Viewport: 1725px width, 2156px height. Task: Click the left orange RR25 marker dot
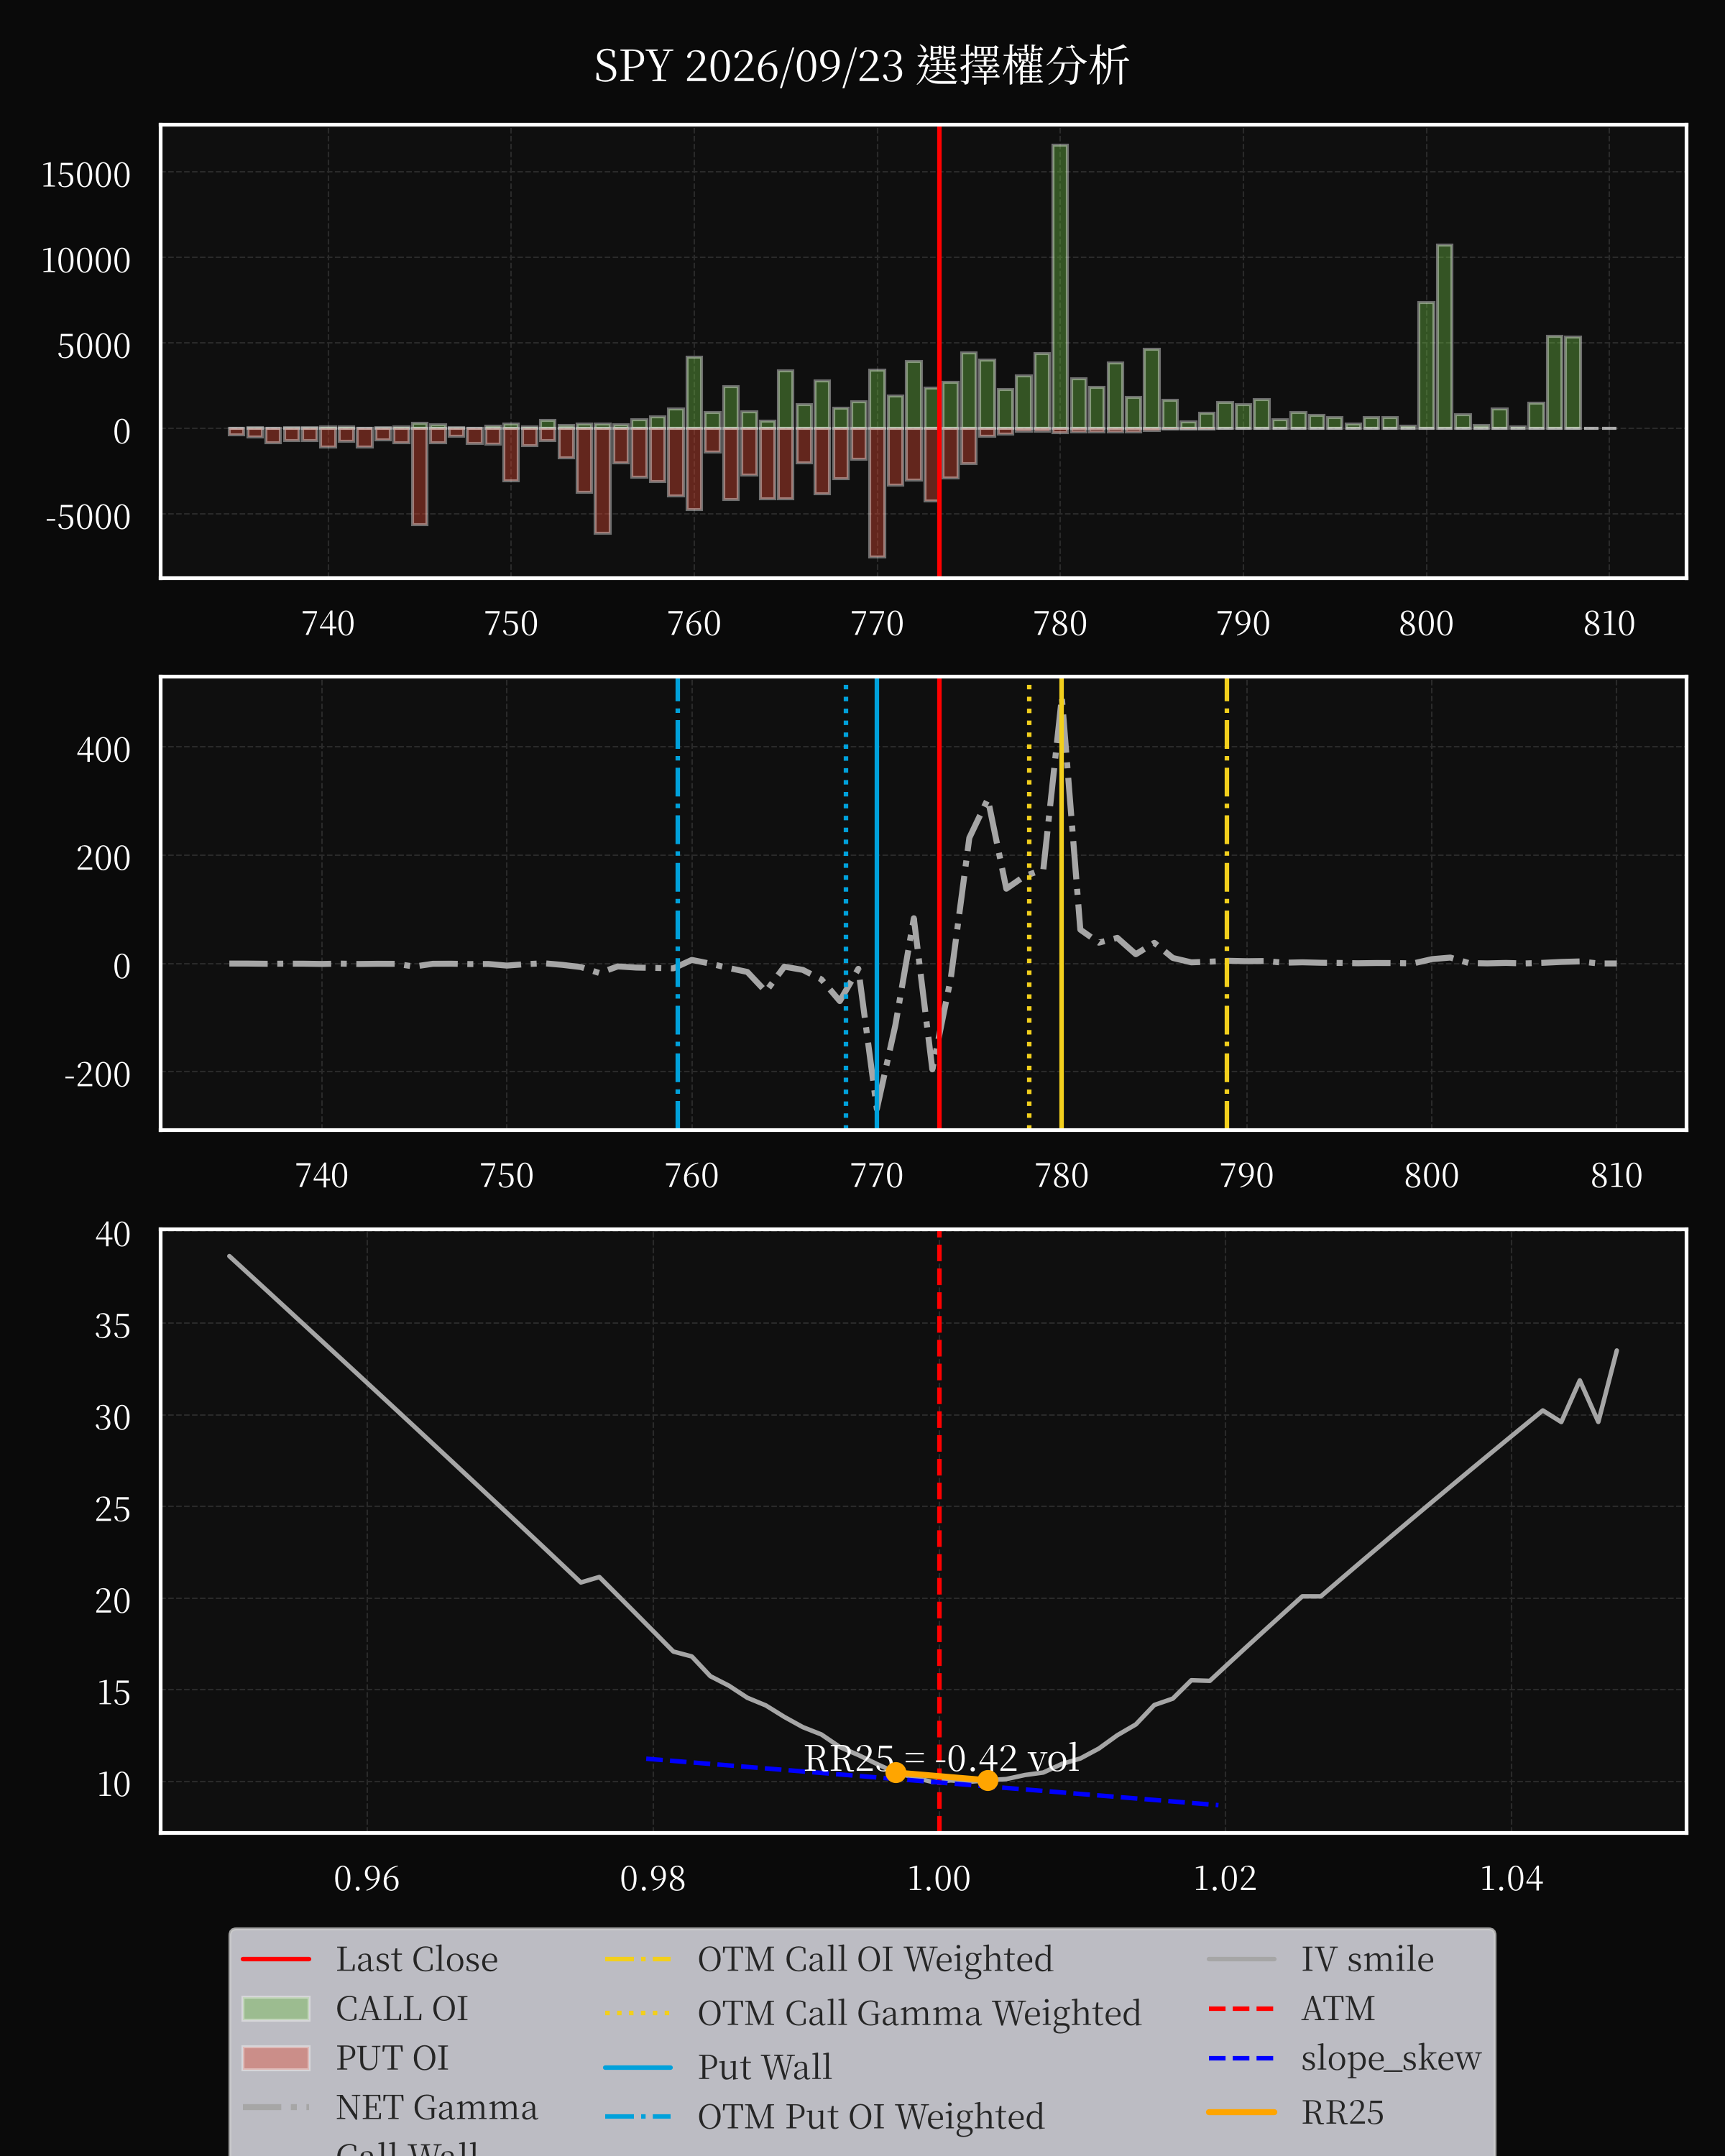click(x=896, y=1772)
